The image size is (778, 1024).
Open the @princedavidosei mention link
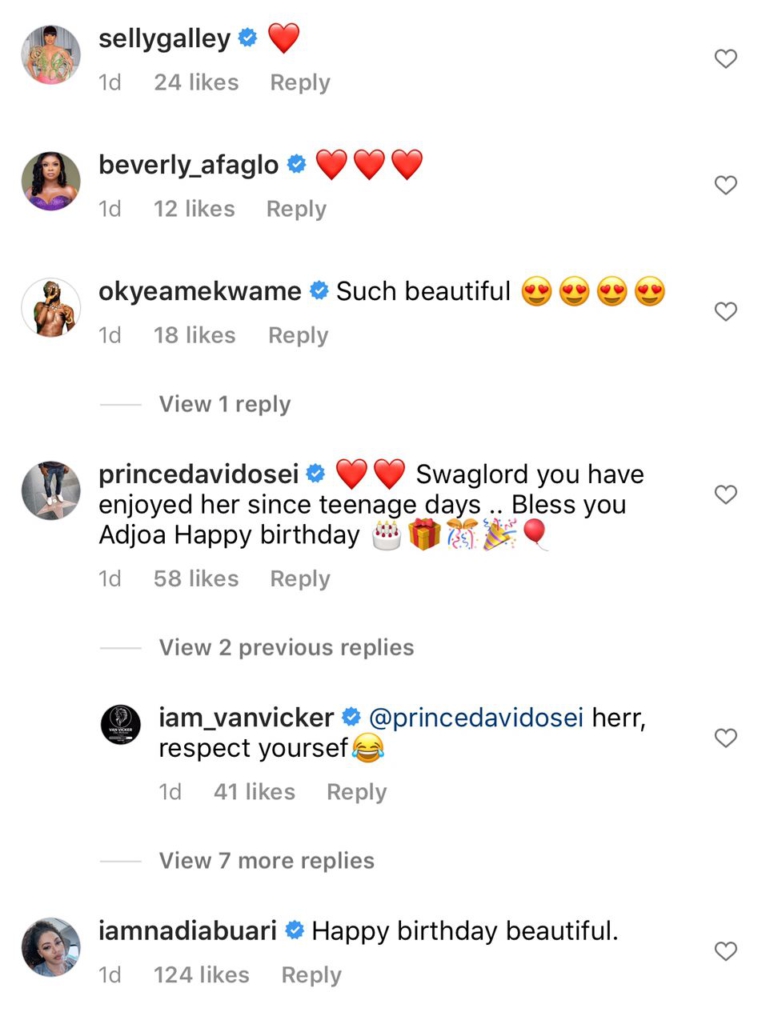476,718
